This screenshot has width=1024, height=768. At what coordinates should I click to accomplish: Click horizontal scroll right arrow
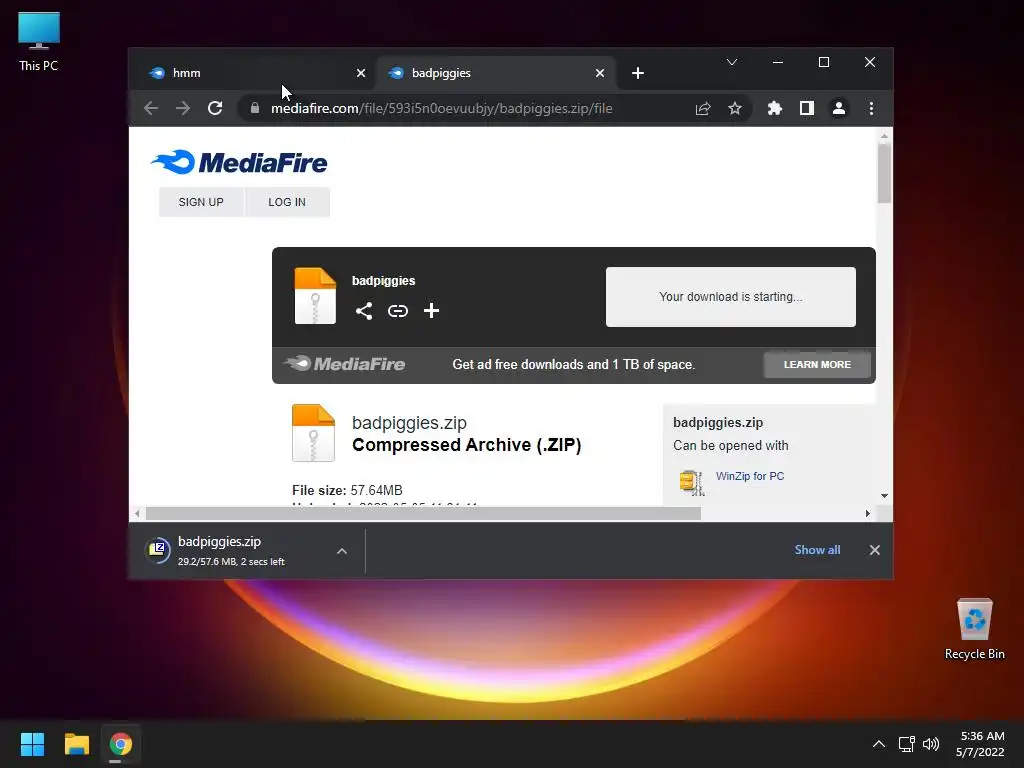coord(867,514)
